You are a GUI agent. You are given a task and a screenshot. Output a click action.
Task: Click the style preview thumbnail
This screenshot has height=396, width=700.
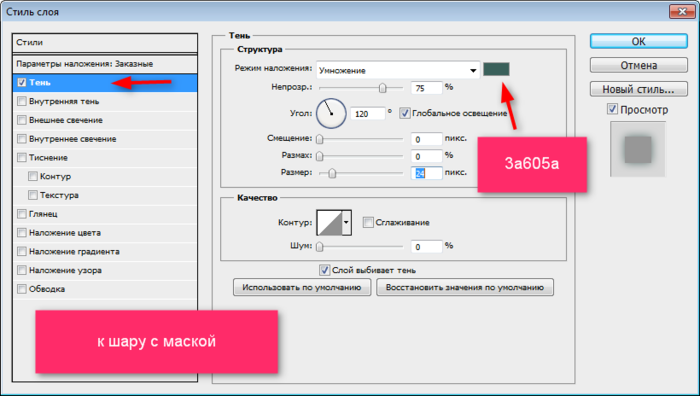(638, 149)
